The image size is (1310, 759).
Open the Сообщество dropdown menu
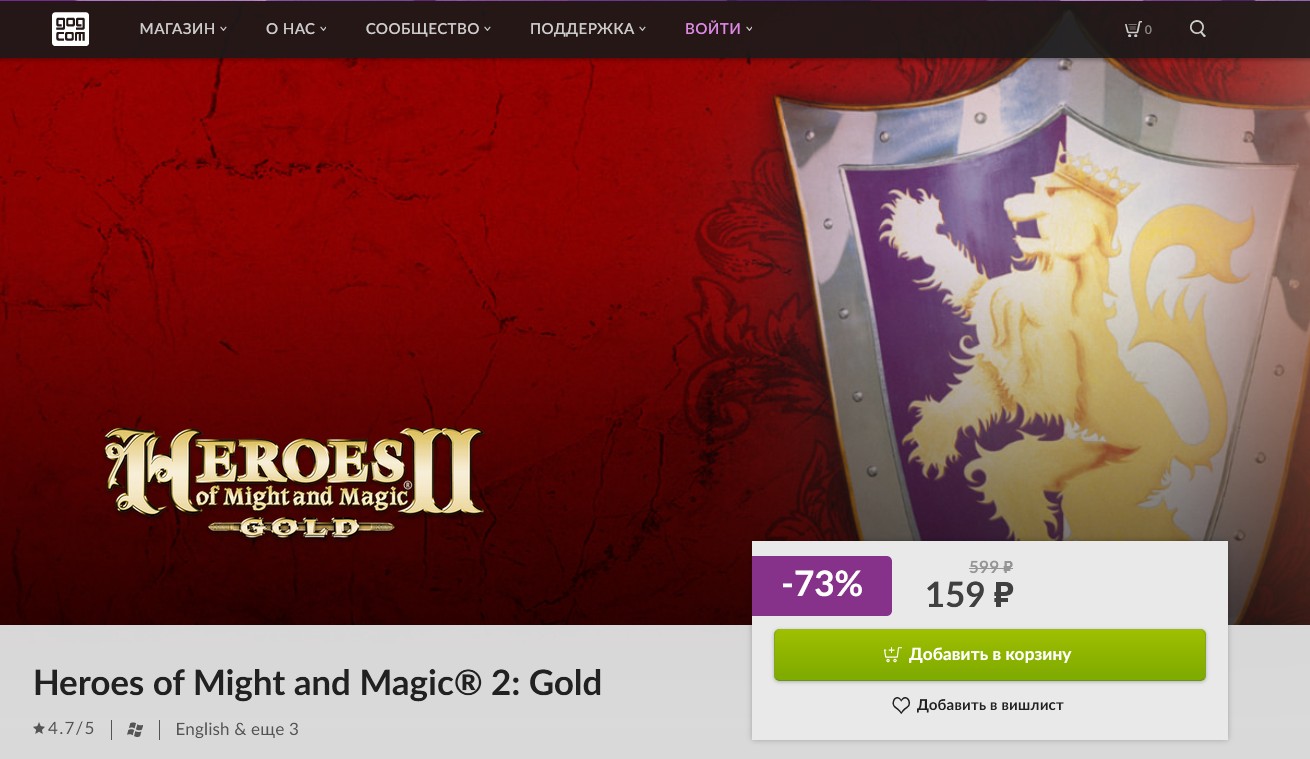click(428, 29)
